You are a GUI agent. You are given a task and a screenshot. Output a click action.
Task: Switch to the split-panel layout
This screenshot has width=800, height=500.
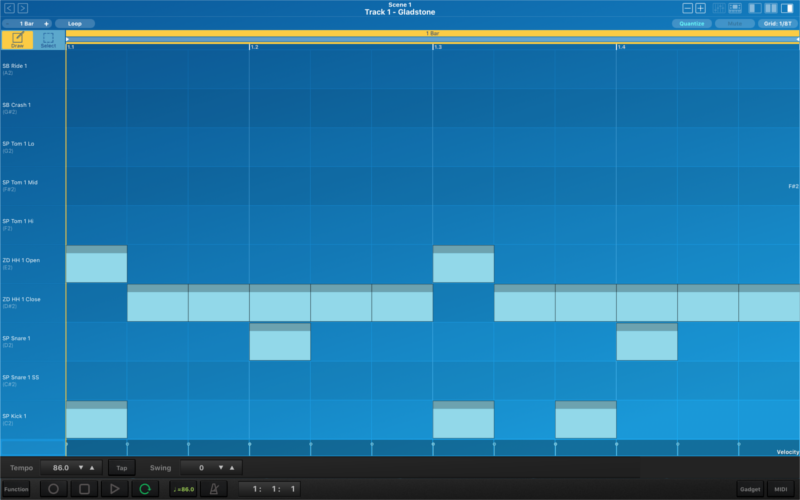click(771, 8)
